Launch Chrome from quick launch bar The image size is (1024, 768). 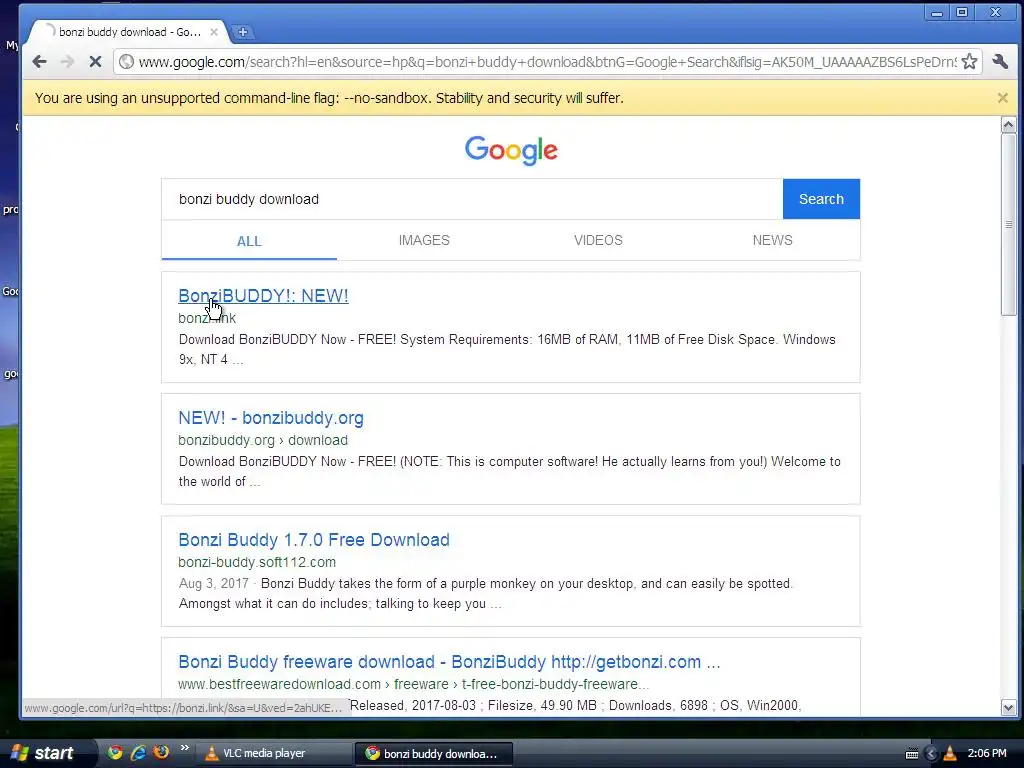click(x=115, y=752)
